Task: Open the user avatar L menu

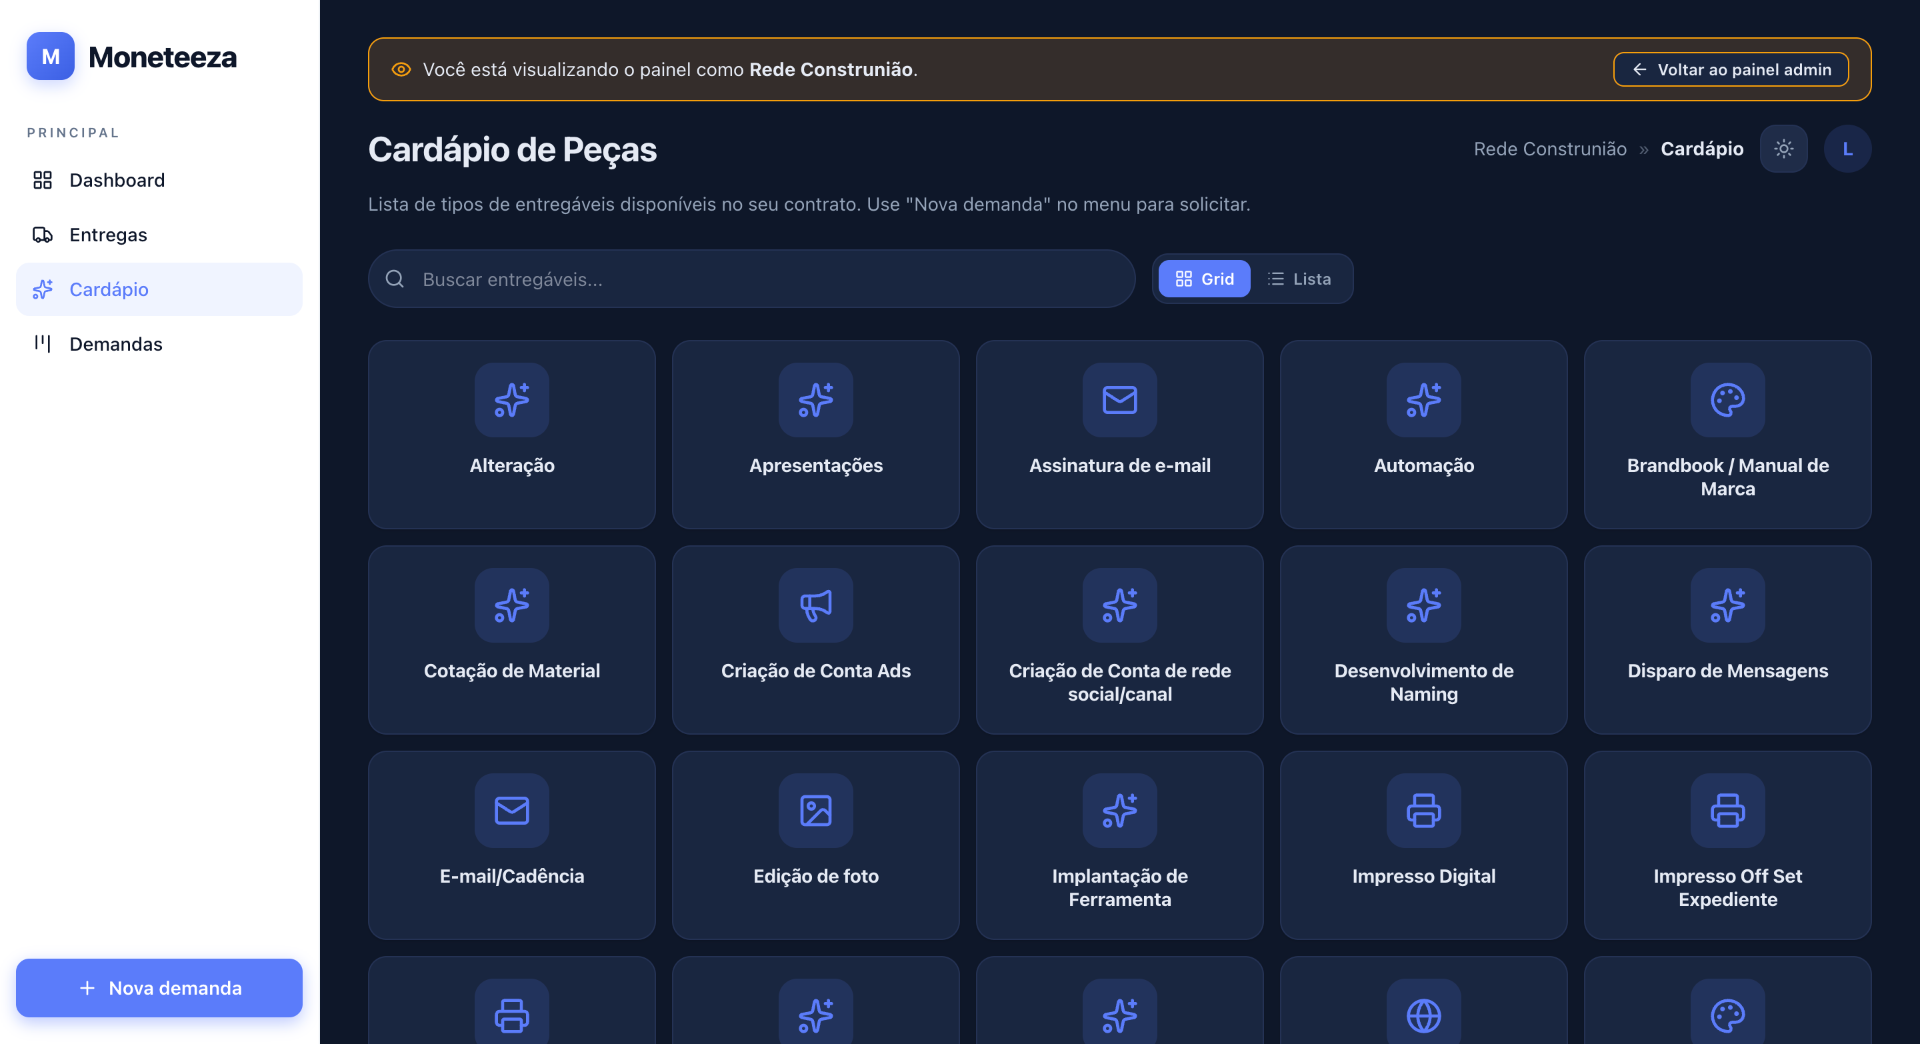Action: tap(1848, 149)
